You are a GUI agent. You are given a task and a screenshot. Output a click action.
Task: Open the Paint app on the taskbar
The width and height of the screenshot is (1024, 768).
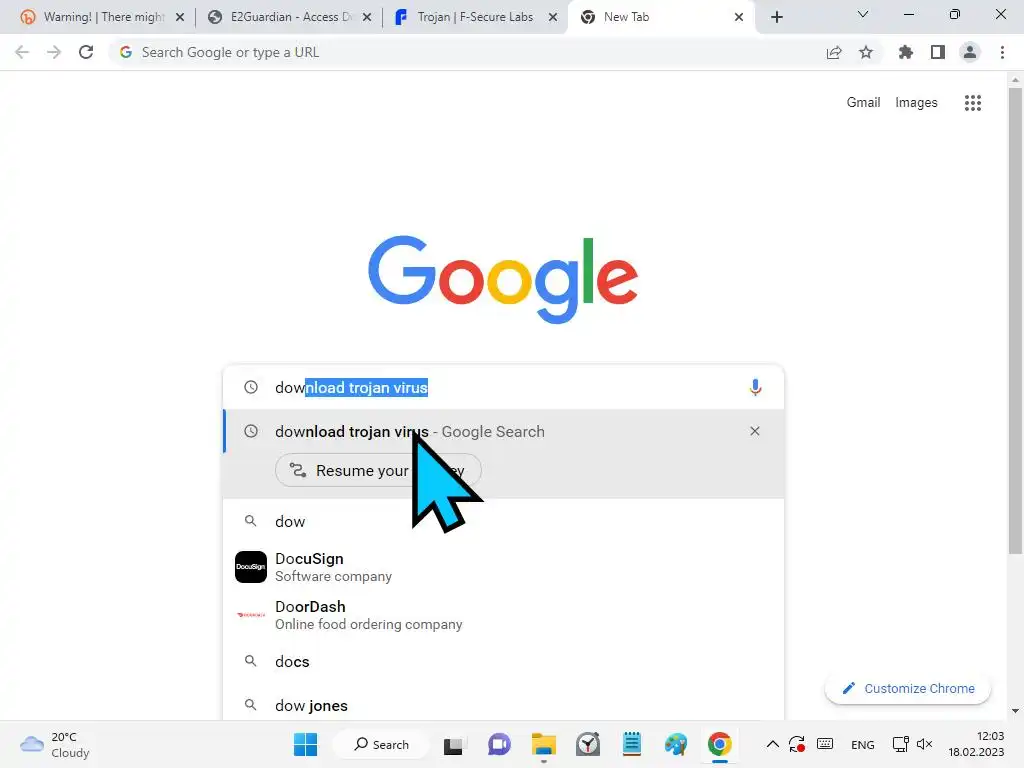pyautogui.click(x=676, y=744)
